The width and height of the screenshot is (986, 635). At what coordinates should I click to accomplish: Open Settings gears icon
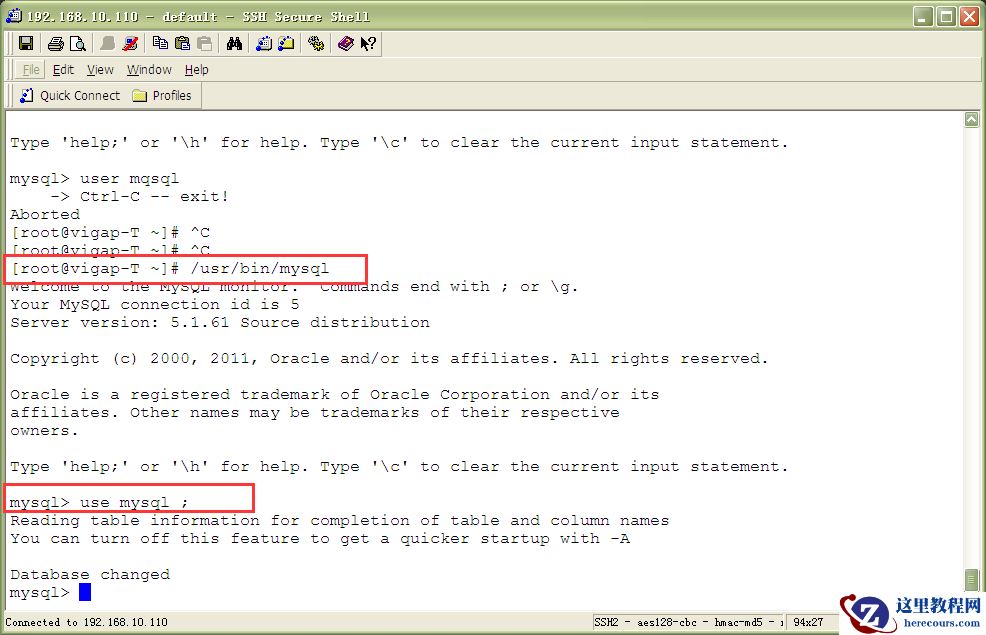click(x=316, y=43)
